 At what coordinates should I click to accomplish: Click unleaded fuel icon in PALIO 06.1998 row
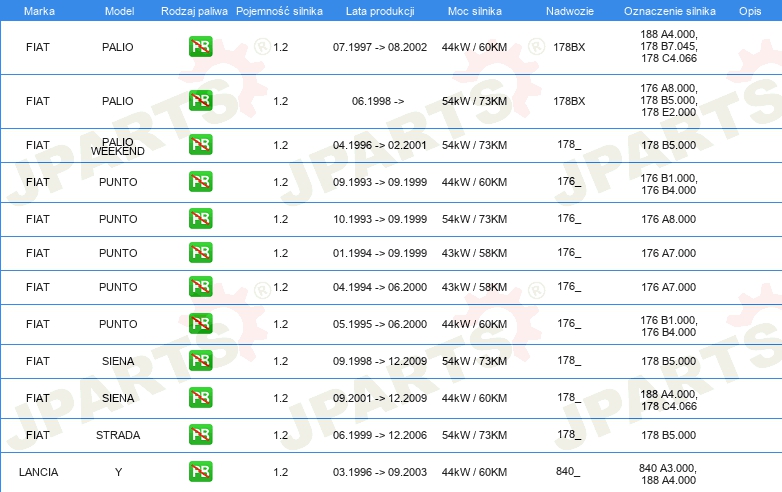pos(200,101)
